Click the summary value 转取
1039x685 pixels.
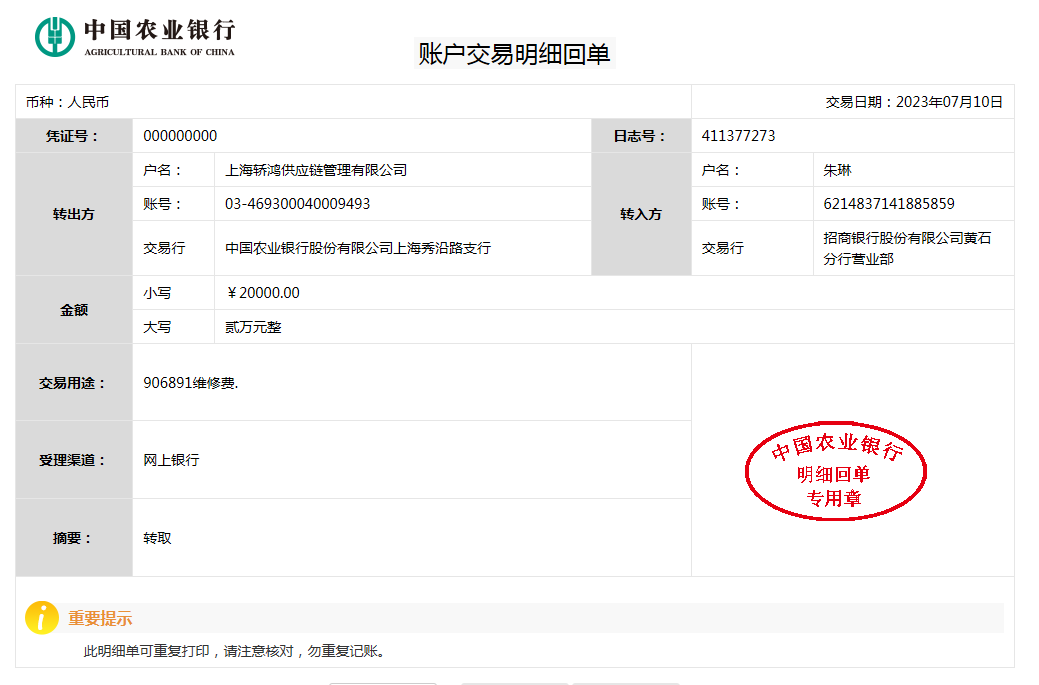coord(157,538)
